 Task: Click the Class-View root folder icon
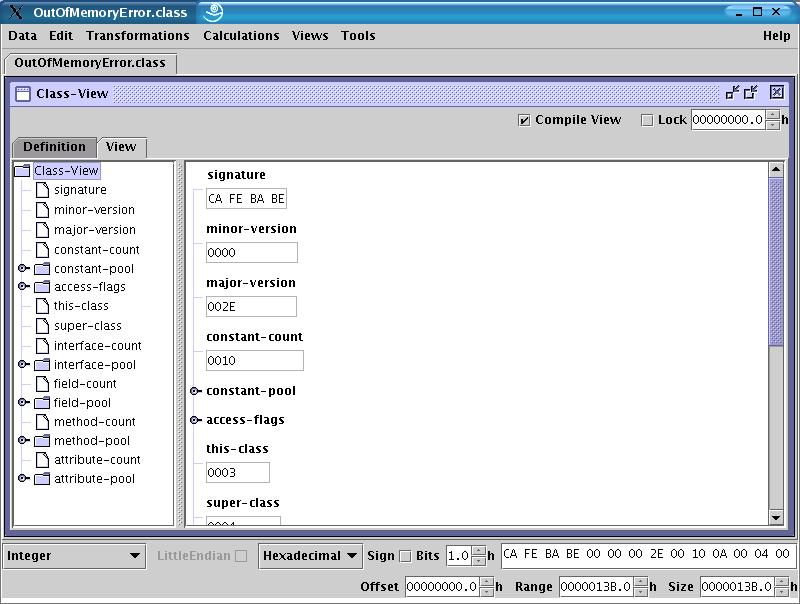coord(22,171)
